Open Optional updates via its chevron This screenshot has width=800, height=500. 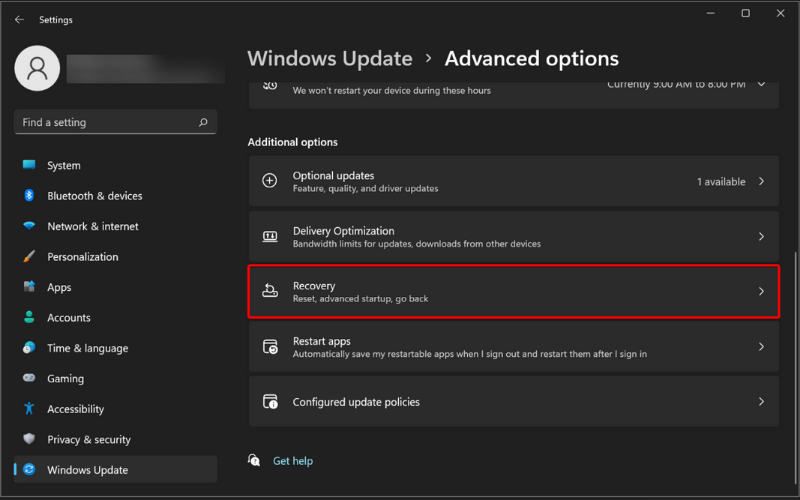[x=761, y=181]
